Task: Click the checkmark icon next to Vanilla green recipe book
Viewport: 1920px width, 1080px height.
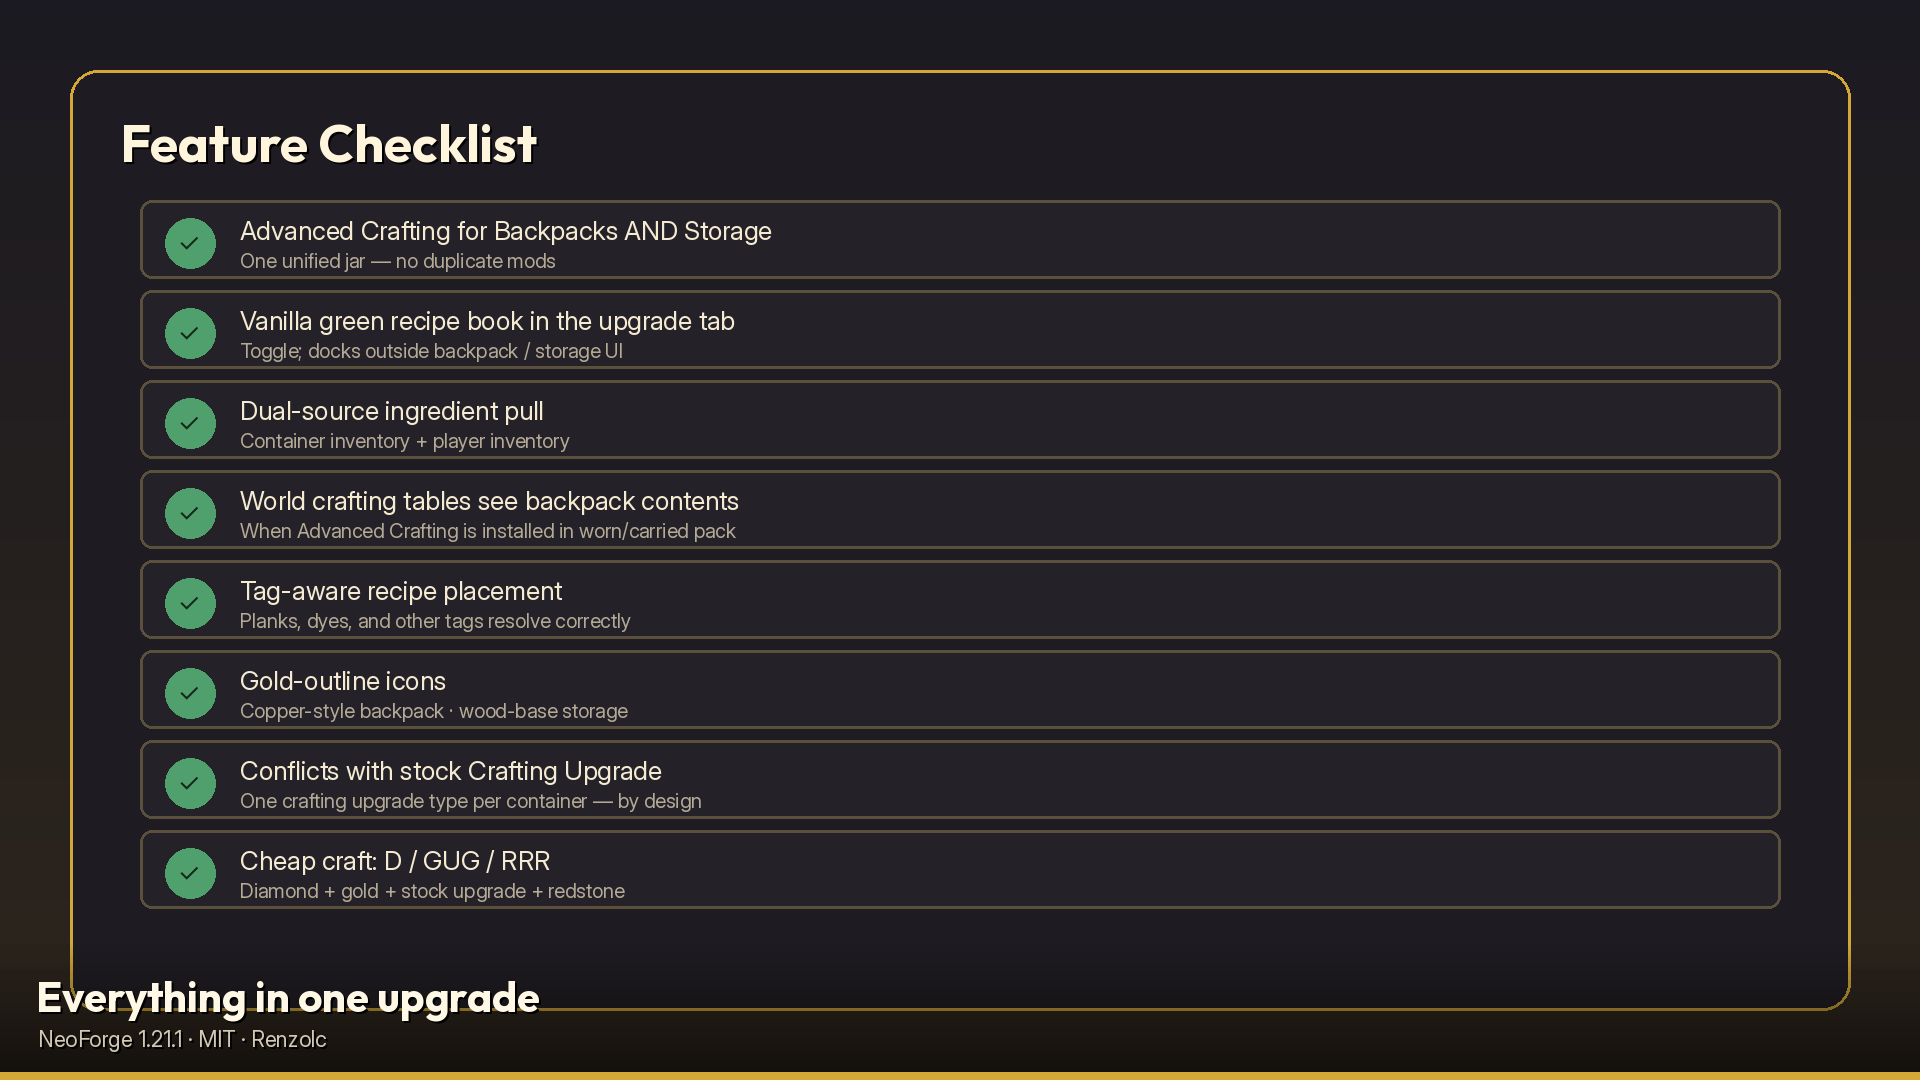Action: [x=190, y=333]
